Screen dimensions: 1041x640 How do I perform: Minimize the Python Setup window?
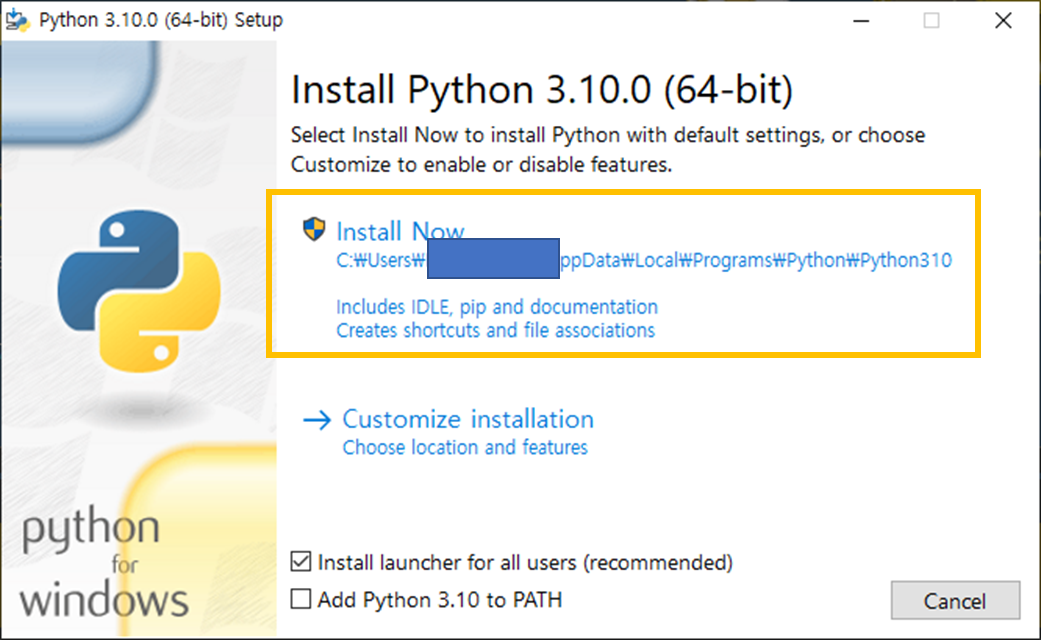[x=861, y=21]
